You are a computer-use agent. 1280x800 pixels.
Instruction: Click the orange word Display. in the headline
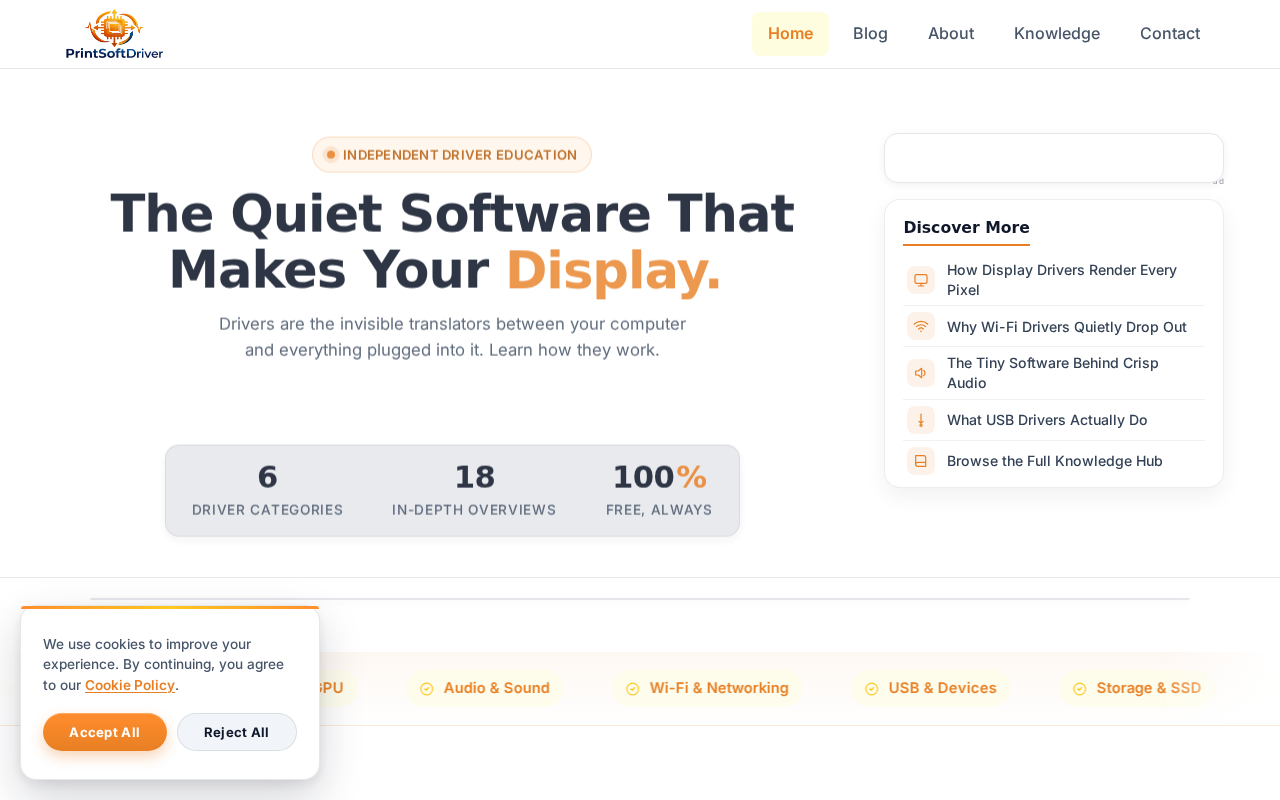pyautogui.click(x=613, y=270)
